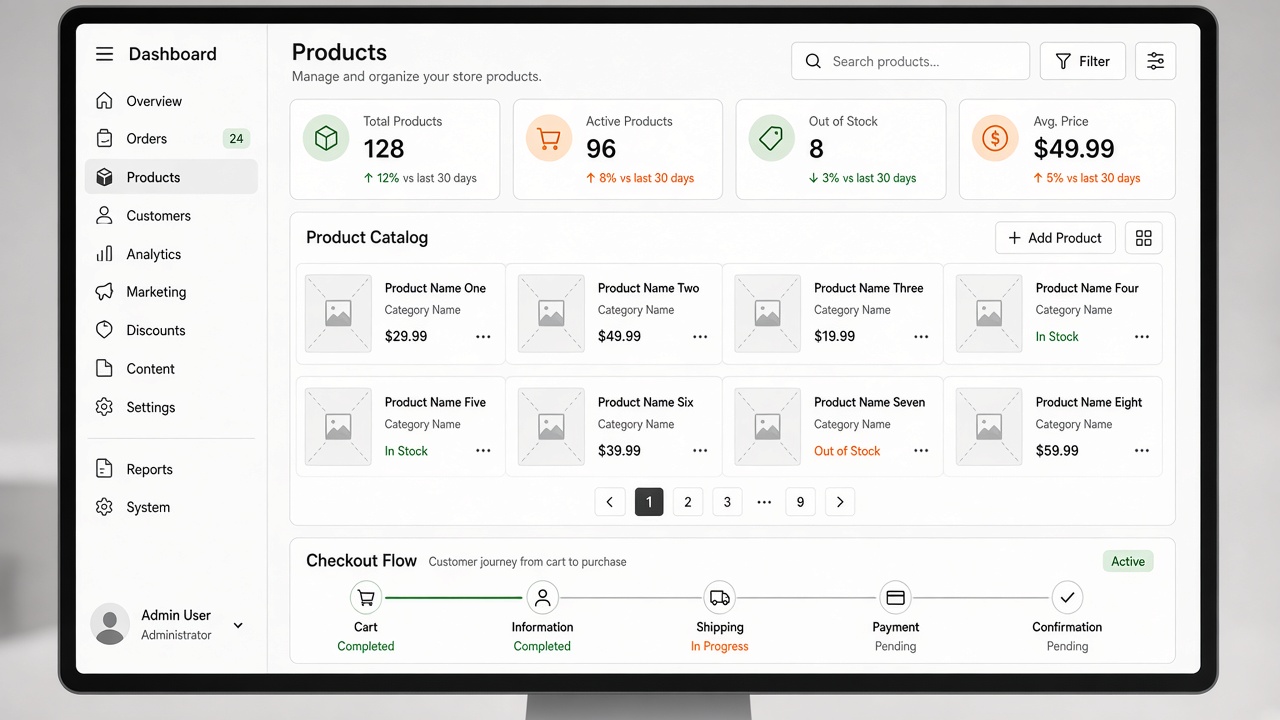This screenshot has height=720, width=1280.
Task: Go to next page with right chevron
Action: 840,502
